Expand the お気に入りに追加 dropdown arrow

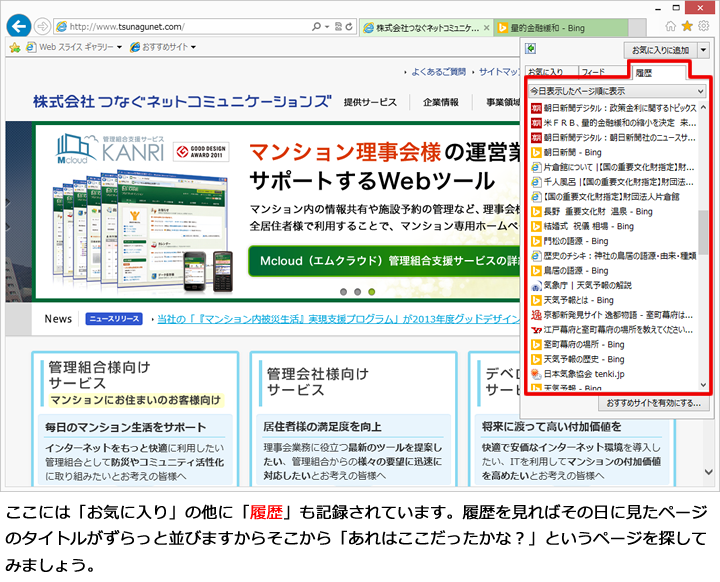(703, 50)
